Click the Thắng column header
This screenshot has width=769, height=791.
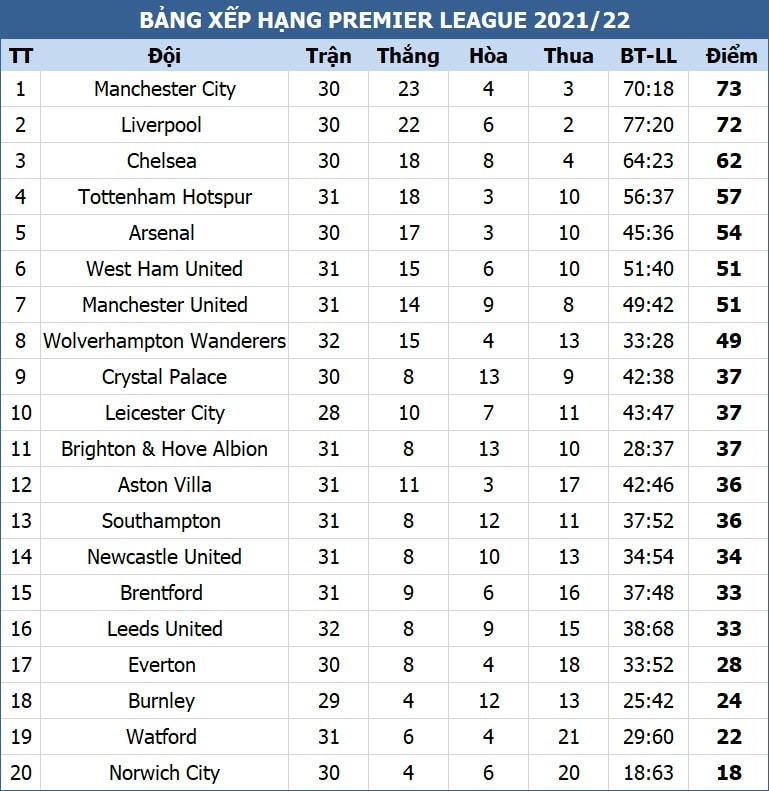(x=408, y=56)
